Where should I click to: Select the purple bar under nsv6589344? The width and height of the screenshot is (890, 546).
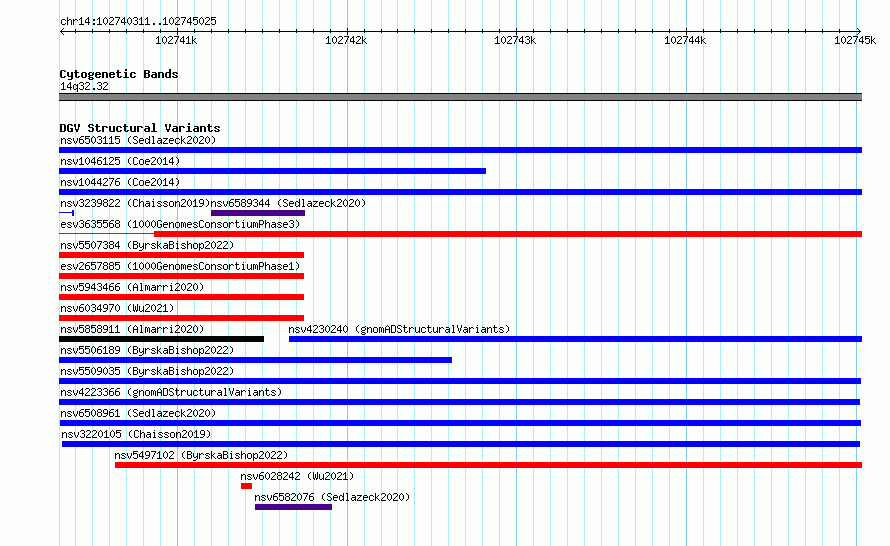point(258,213)
